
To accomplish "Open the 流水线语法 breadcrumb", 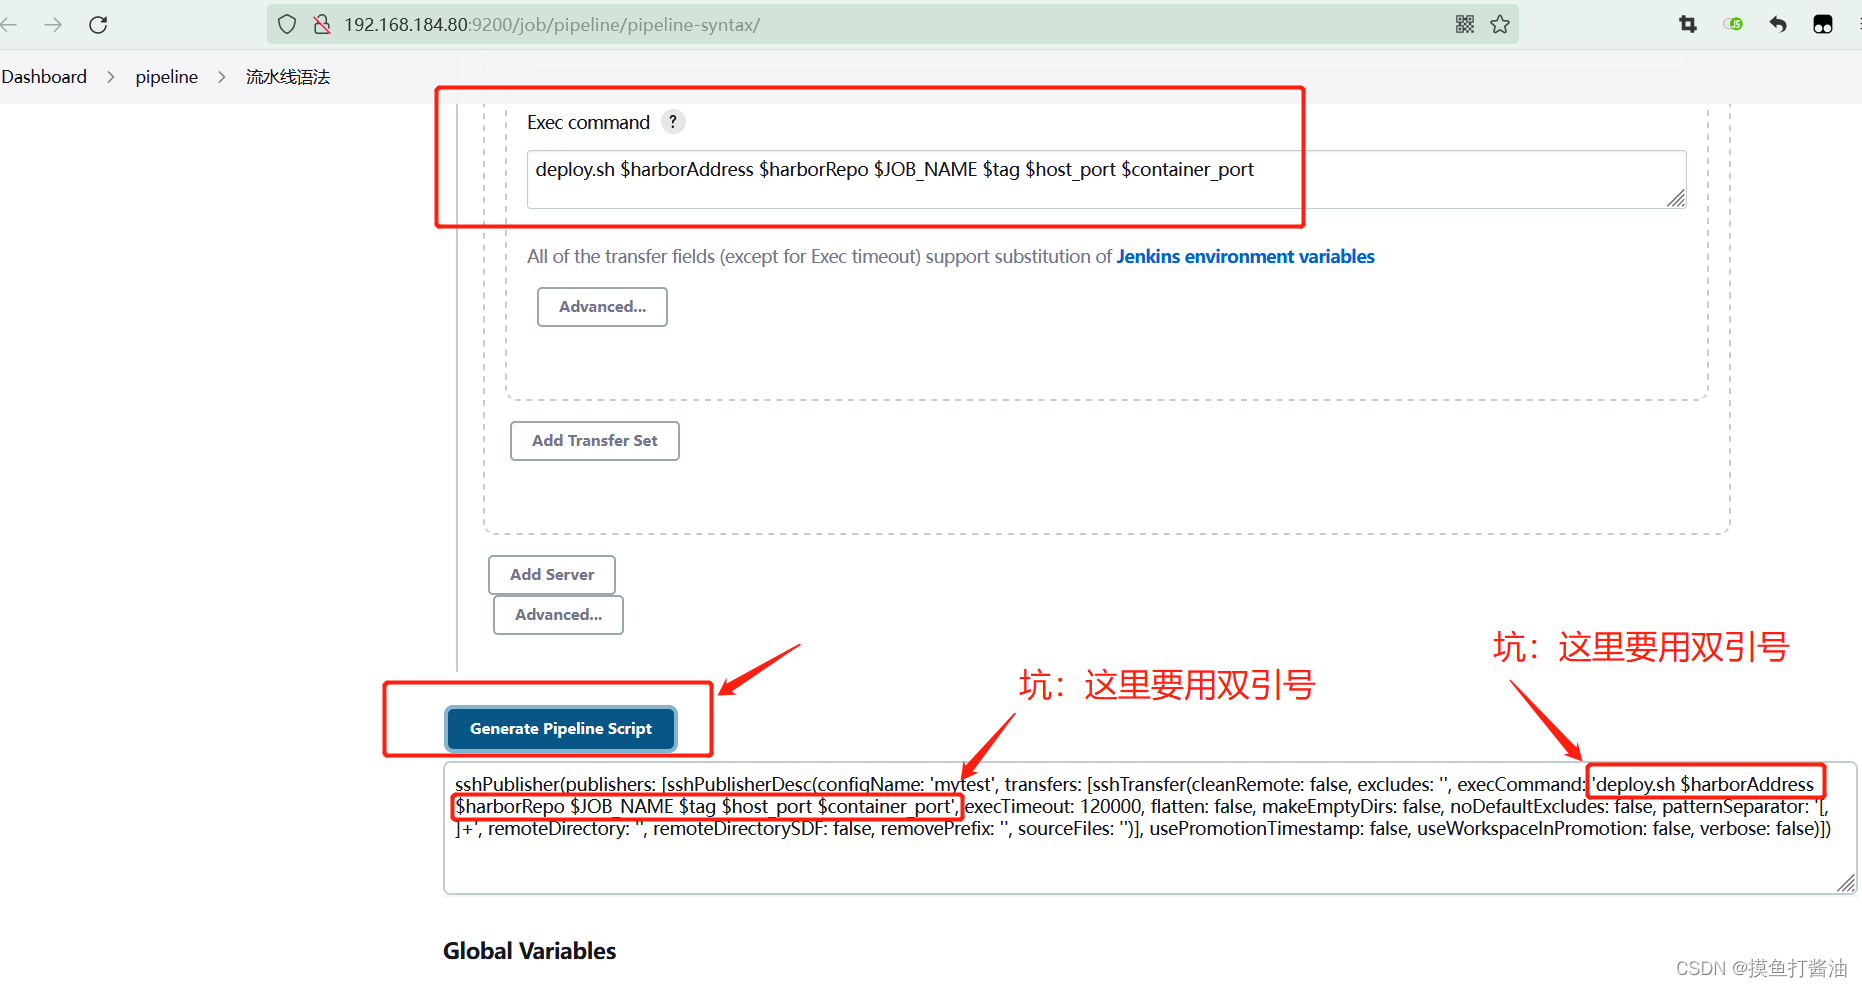I will pyautogui.click(x=288, y=77).
